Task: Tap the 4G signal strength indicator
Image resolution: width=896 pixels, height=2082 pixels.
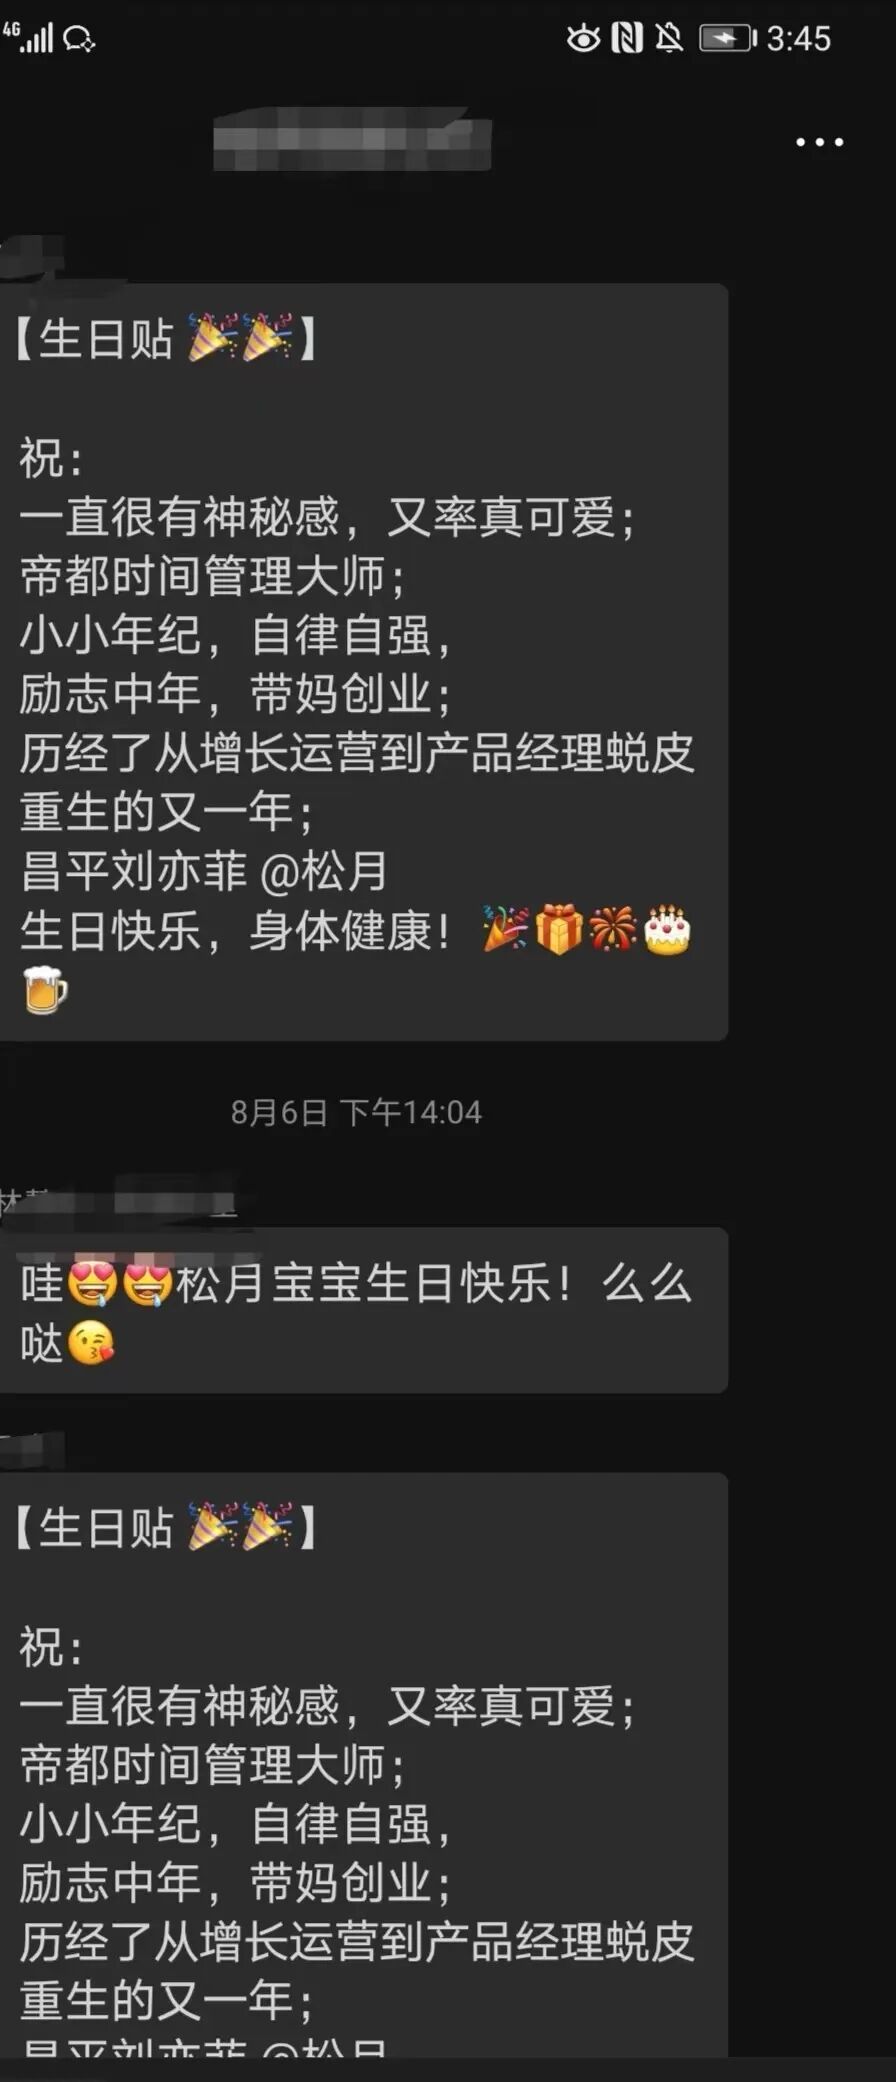Action: pos(27,37)
